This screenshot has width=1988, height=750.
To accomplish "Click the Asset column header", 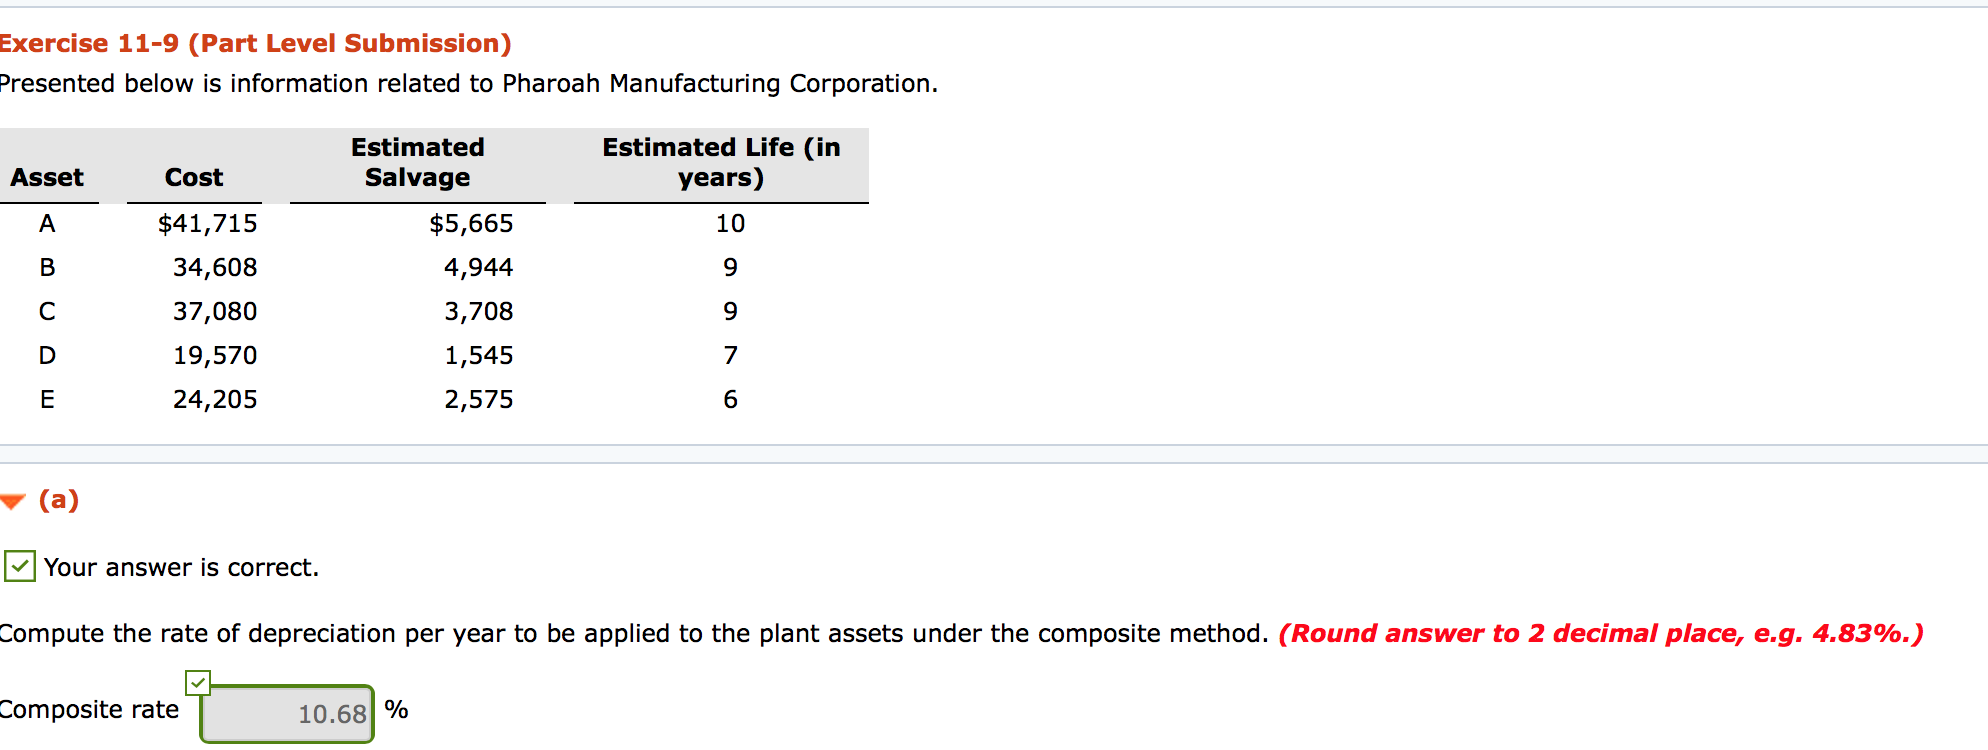I will click(x=47, y=177).
